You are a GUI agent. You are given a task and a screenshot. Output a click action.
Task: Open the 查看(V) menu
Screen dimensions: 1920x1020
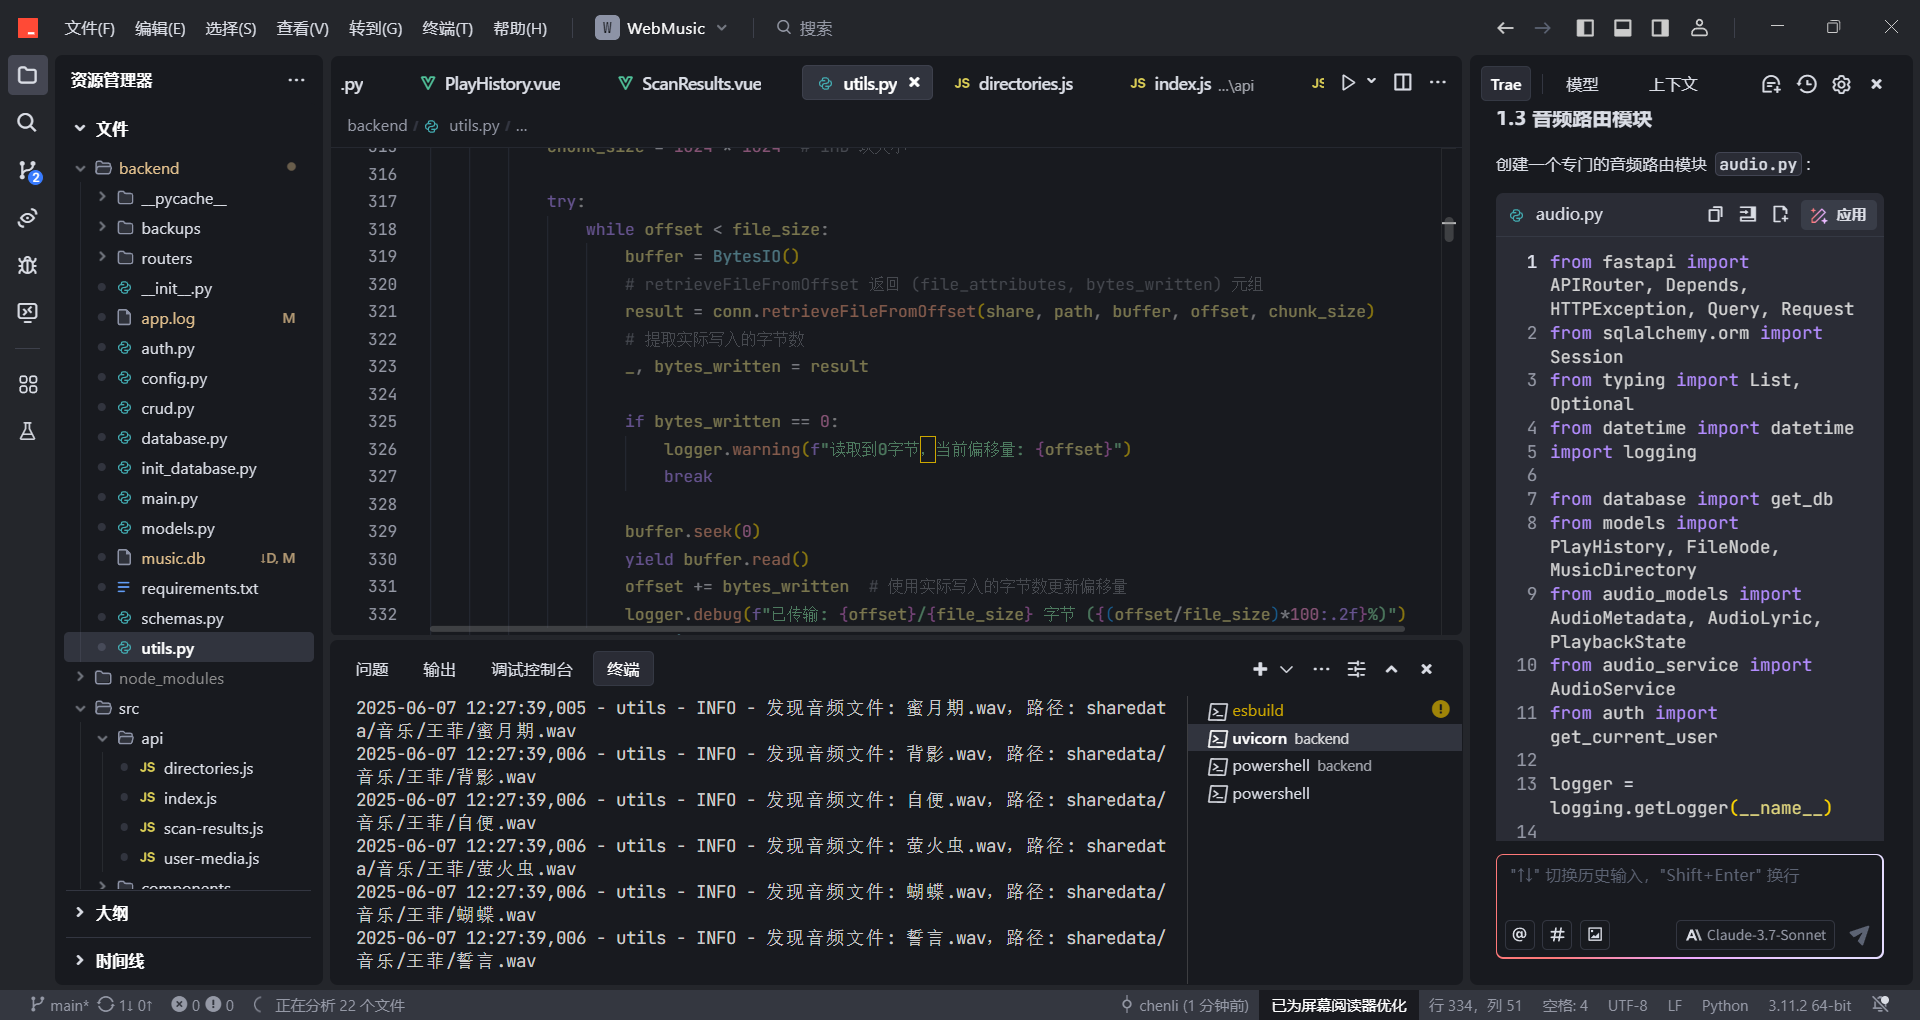pyautogui.click(x=302, y=28)
